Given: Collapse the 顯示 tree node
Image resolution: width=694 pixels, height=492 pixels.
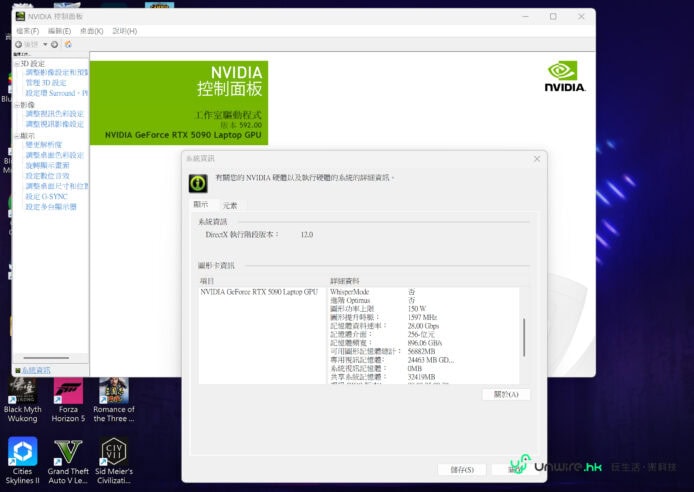Looking at the screenshot, I should click(17, 136).
